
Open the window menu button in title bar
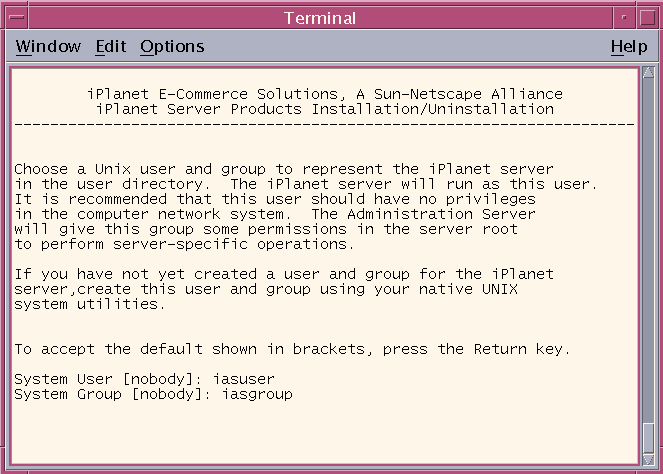tap(17, 17)
